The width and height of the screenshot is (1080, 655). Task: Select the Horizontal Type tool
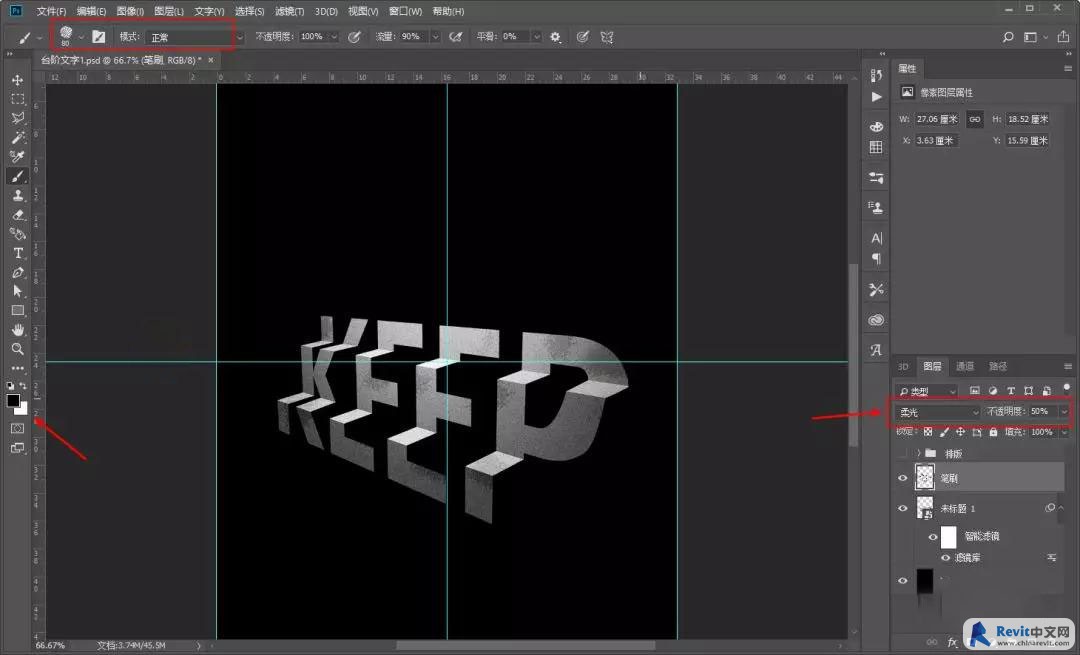[x=18, y=253]
